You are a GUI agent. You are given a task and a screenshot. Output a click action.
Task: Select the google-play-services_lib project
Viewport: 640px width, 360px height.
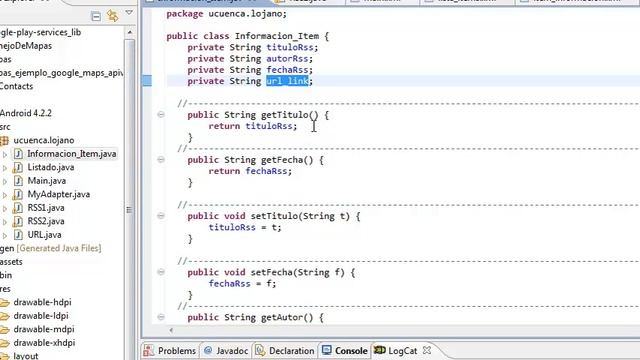[40, 32]
